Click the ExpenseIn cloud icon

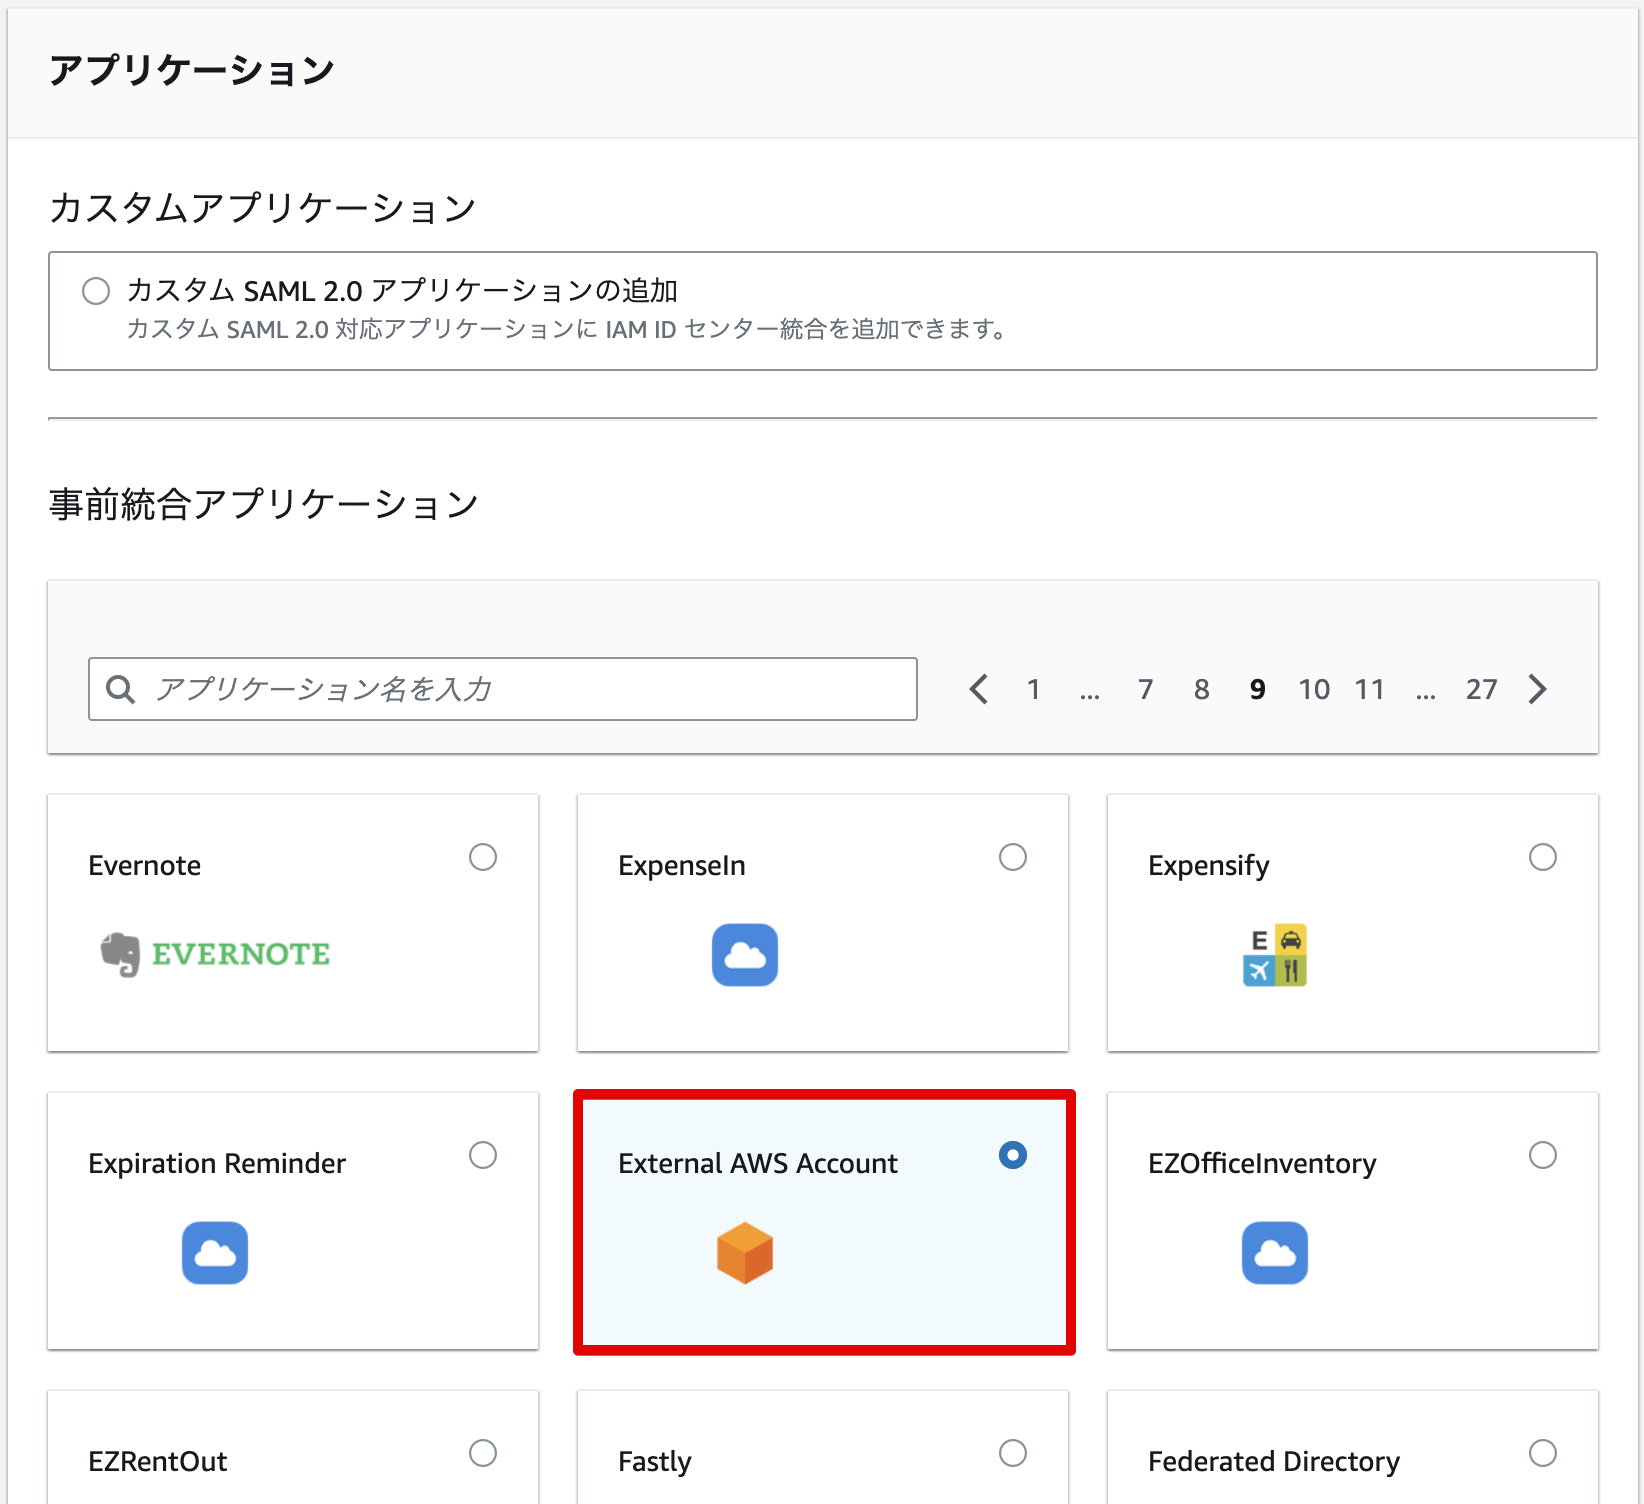[x=745, y=955]
